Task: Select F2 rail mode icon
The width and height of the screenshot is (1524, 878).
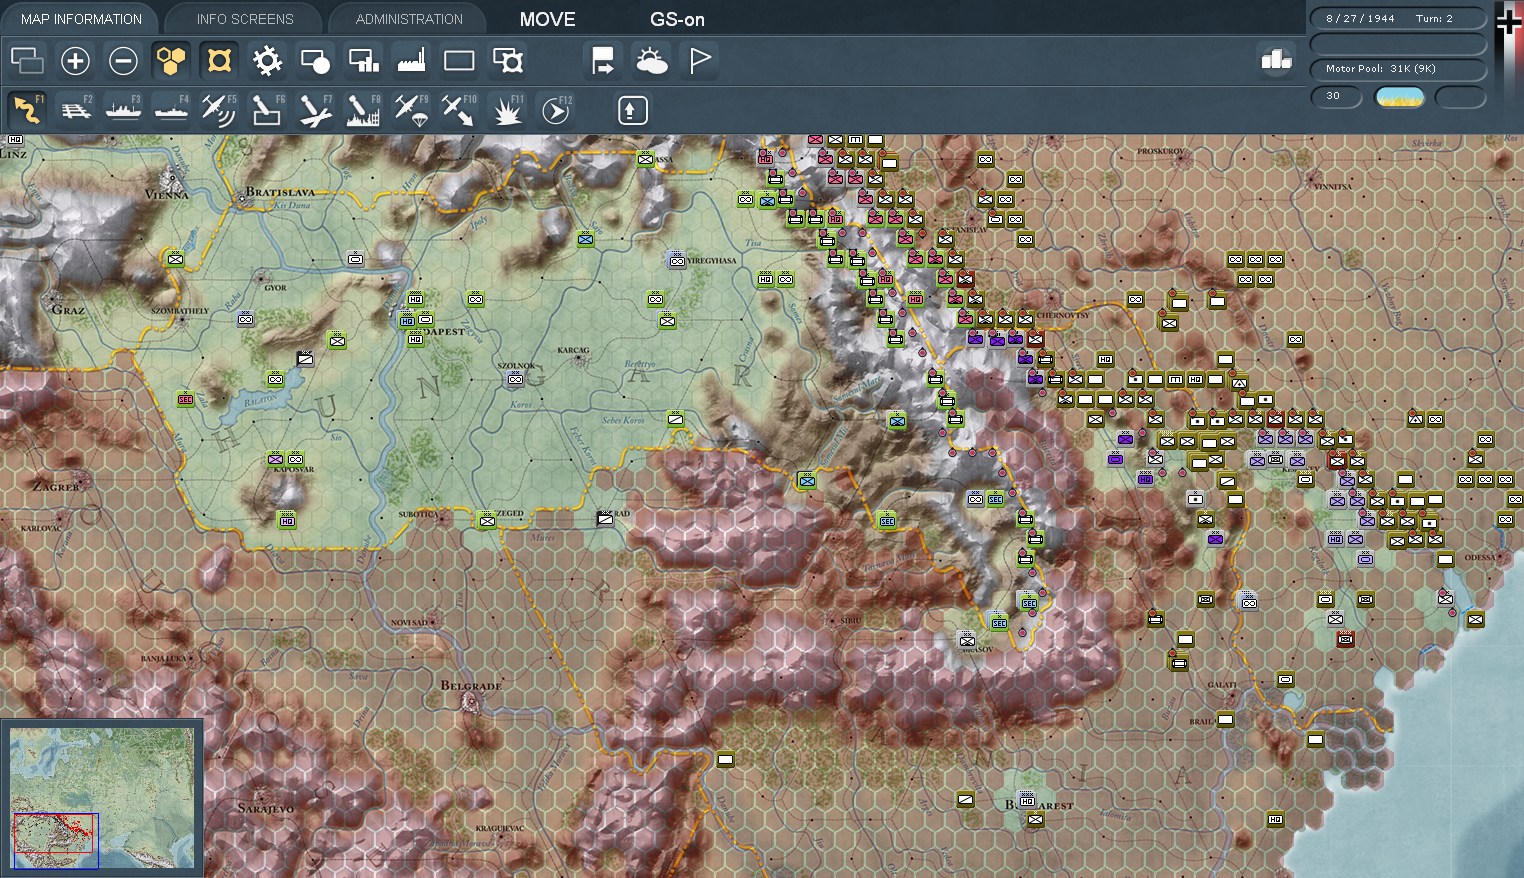Action: pos(75,110)
